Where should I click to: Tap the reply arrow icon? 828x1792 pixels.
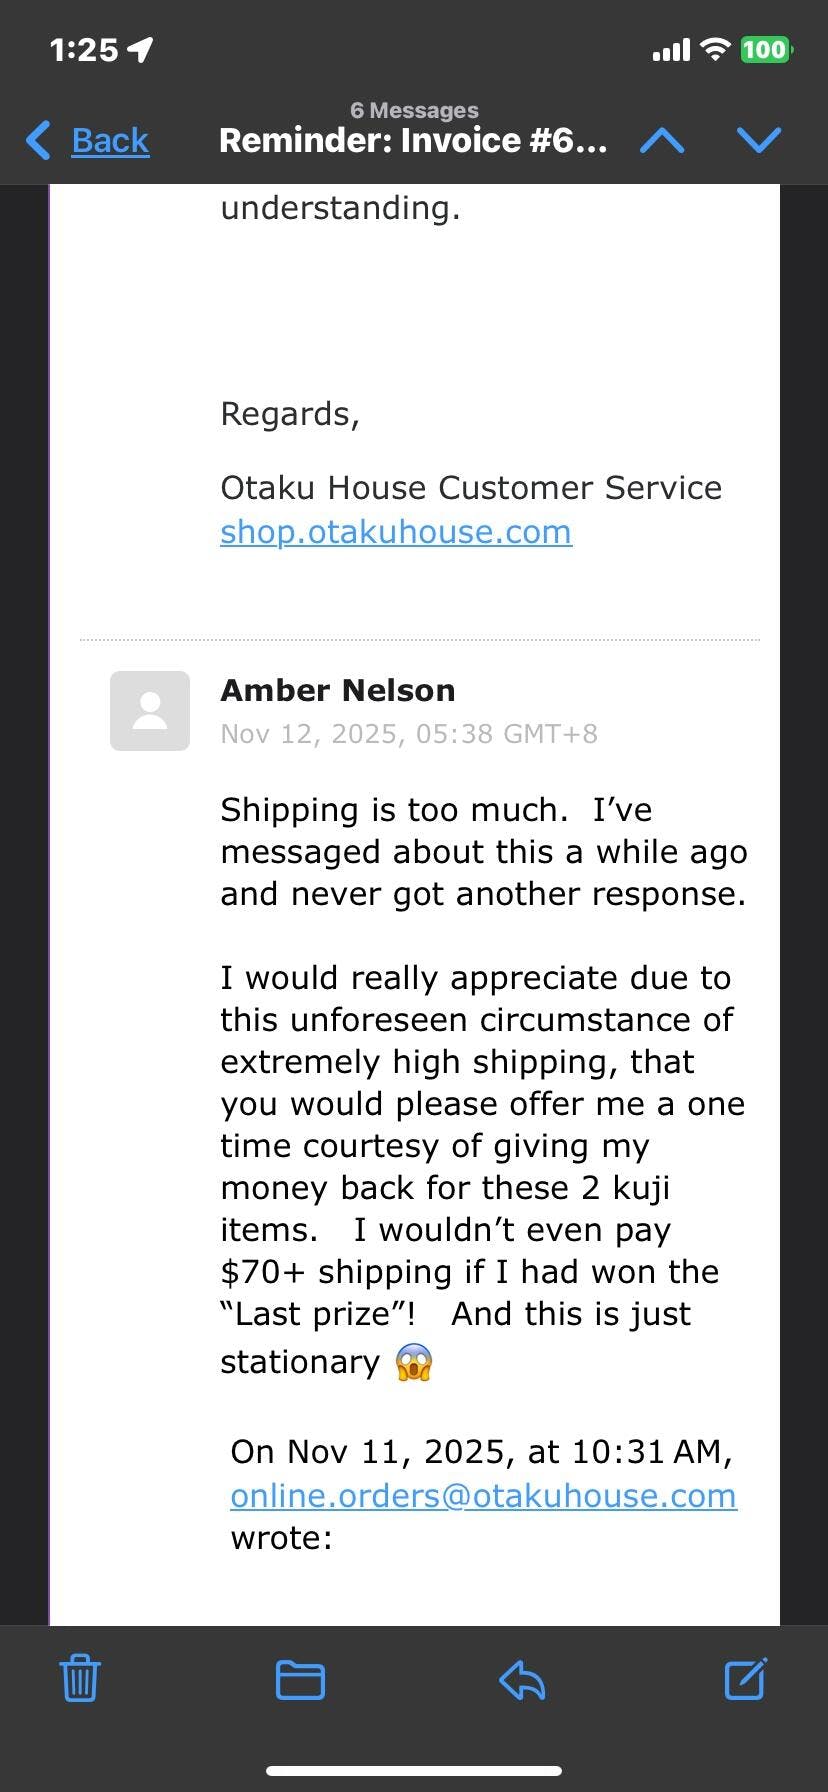522,1679
